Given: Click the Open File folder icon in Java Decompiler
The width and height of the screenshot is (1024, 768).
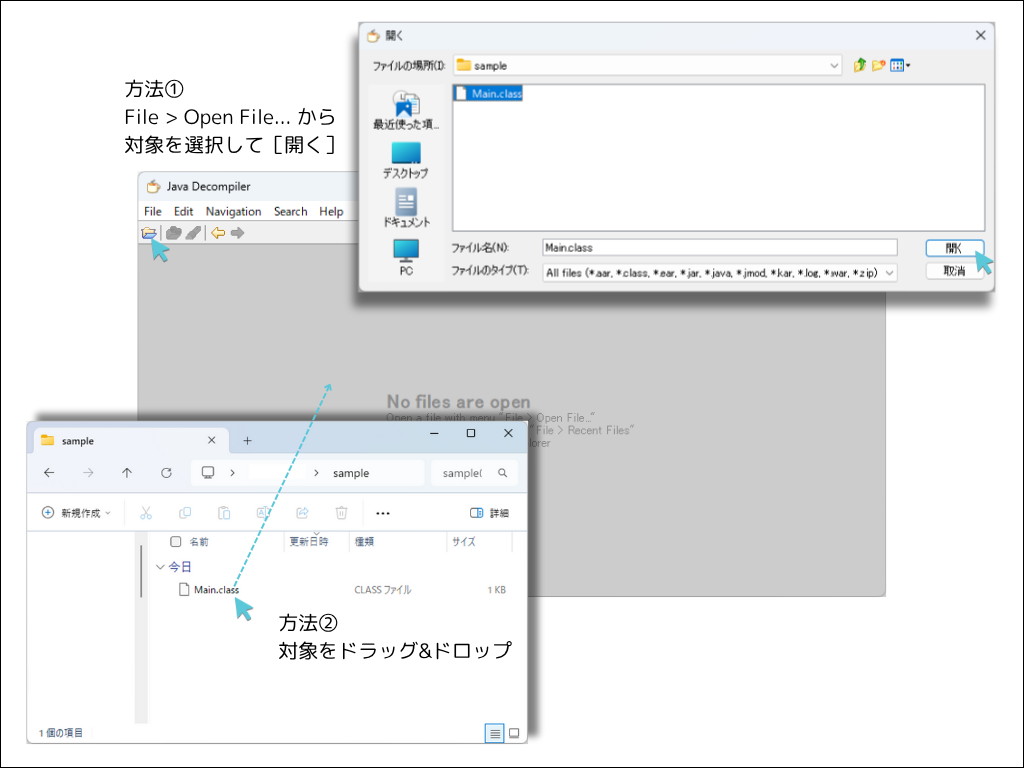Looking at the screenshot, I should (x=149, y=233).
